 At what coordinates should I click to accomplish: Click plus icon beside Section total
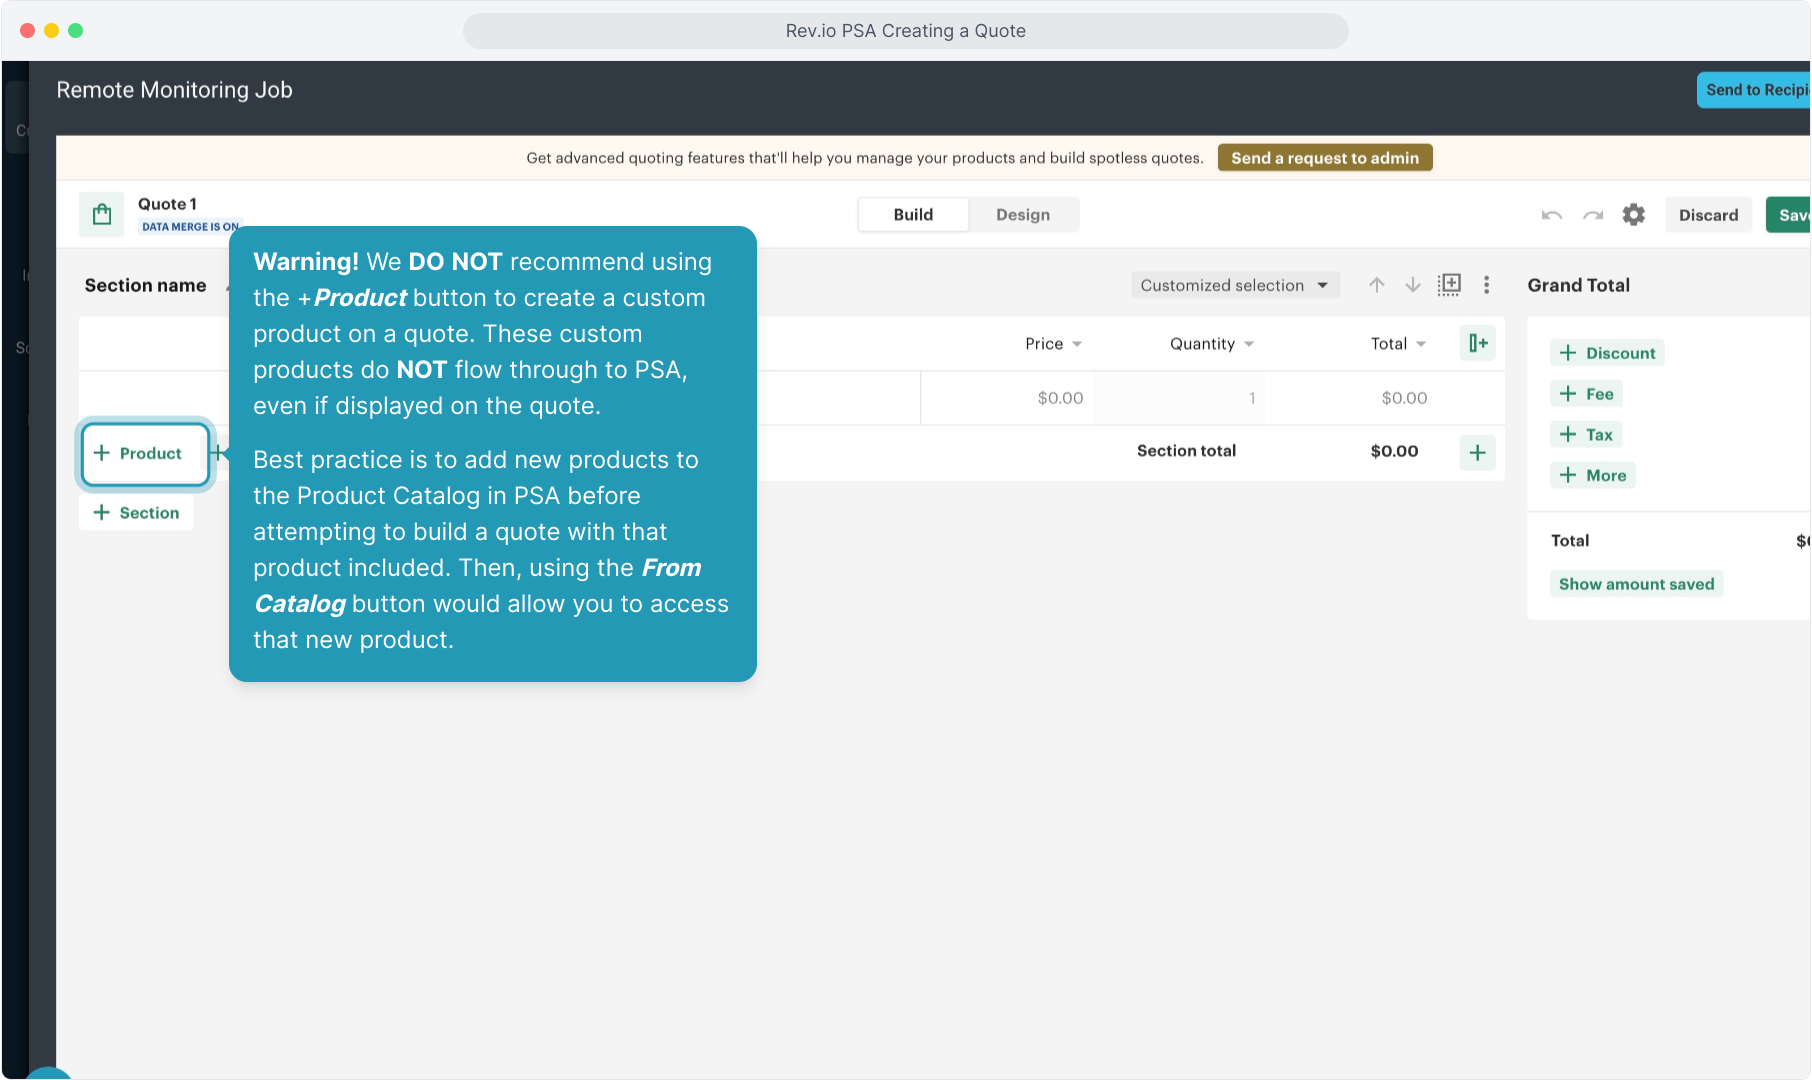(x=1477, y=452)
